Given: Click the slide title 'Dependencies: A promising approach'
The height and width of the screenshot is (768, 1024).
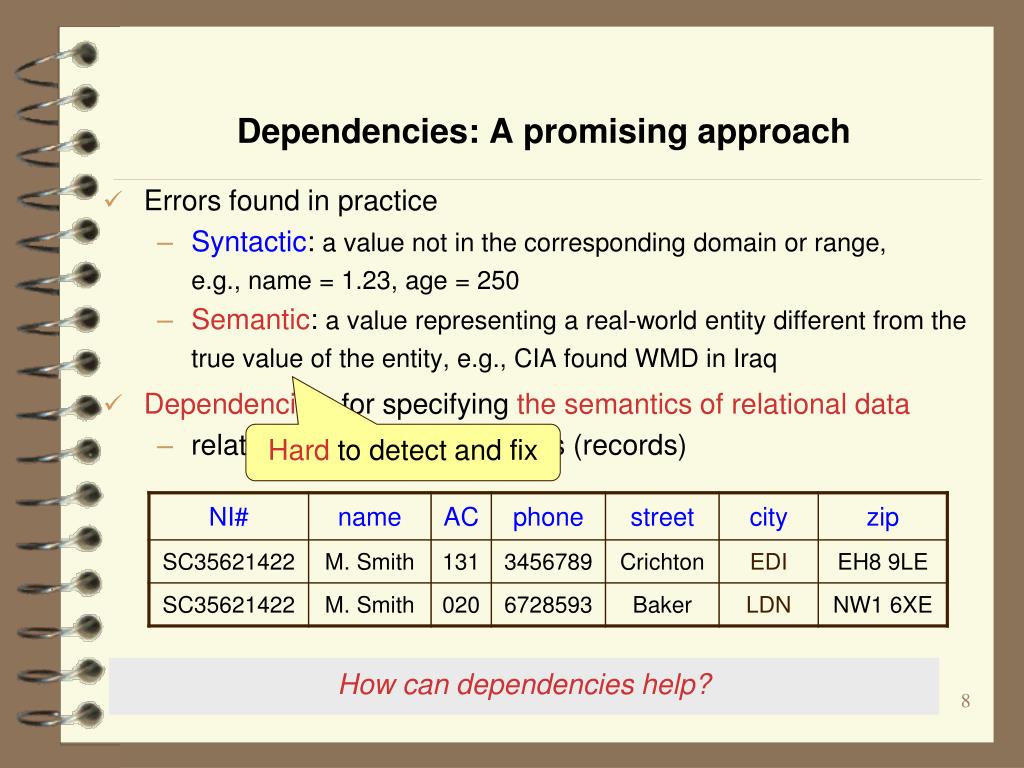Looking at the screenshot, I should [543, 133].
